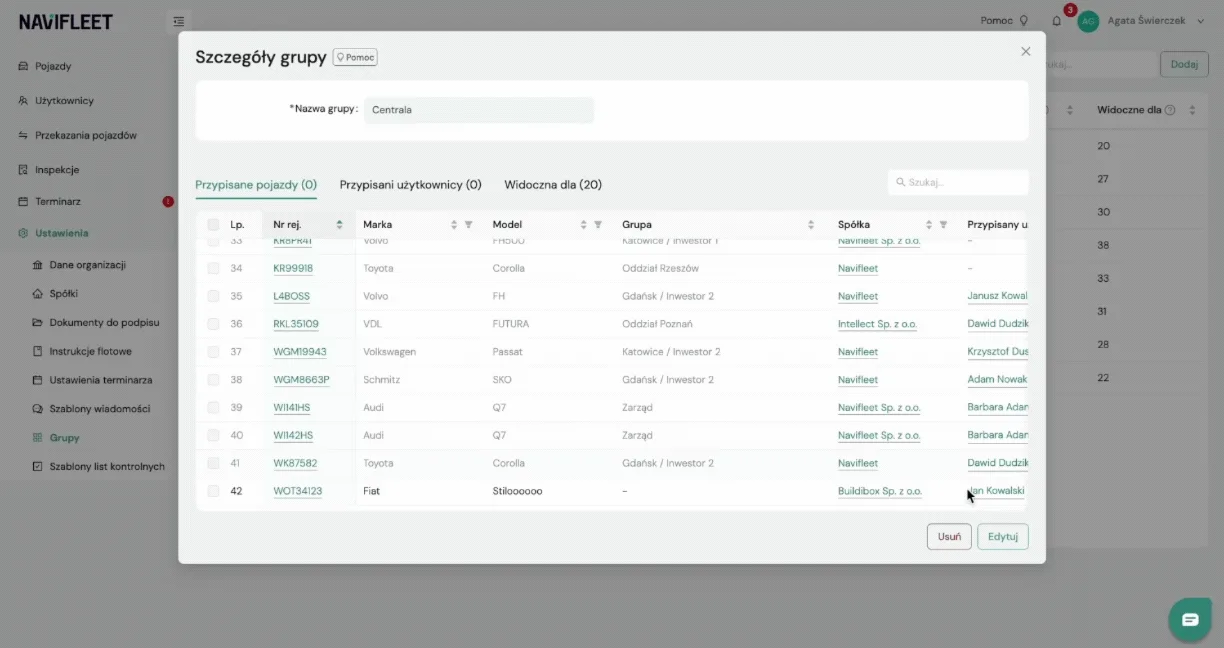Viewport: 1224px width, 648px height.
Task: Open registration link WOT34123
Action: pyautogui.click(x=298, y=491)
